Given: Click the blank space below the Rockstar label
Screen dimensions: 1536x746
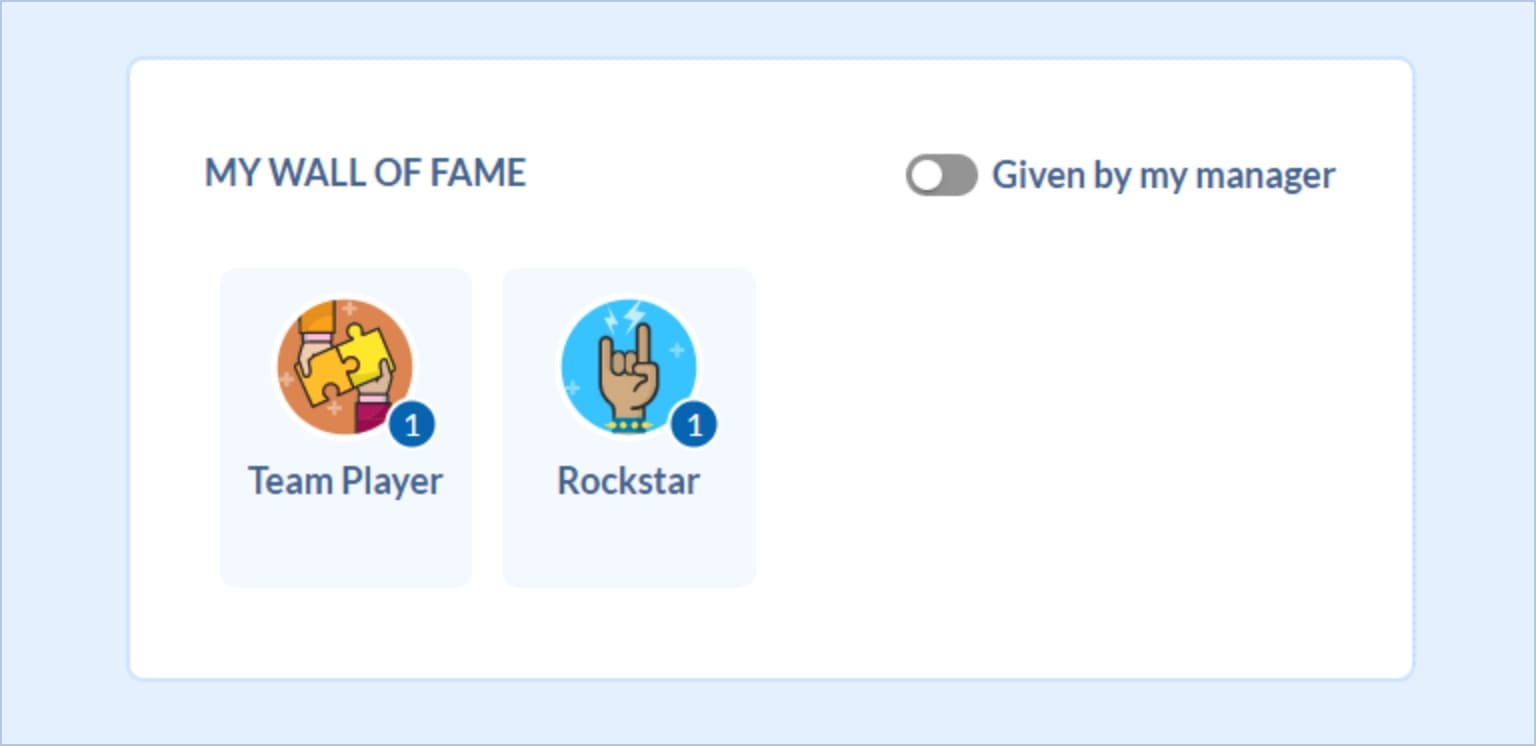Looking at the screenshot, I should [628, 545].
